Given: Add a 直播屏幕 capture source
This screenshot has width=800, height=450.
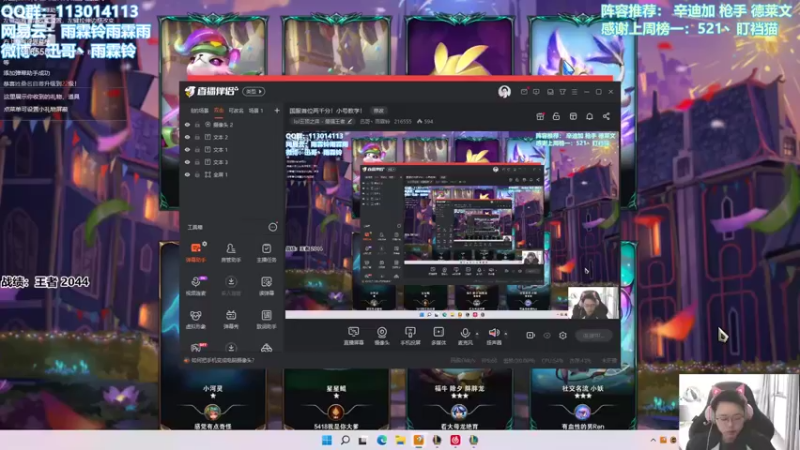Looking at the screenshot, I should tap(353, 336).
